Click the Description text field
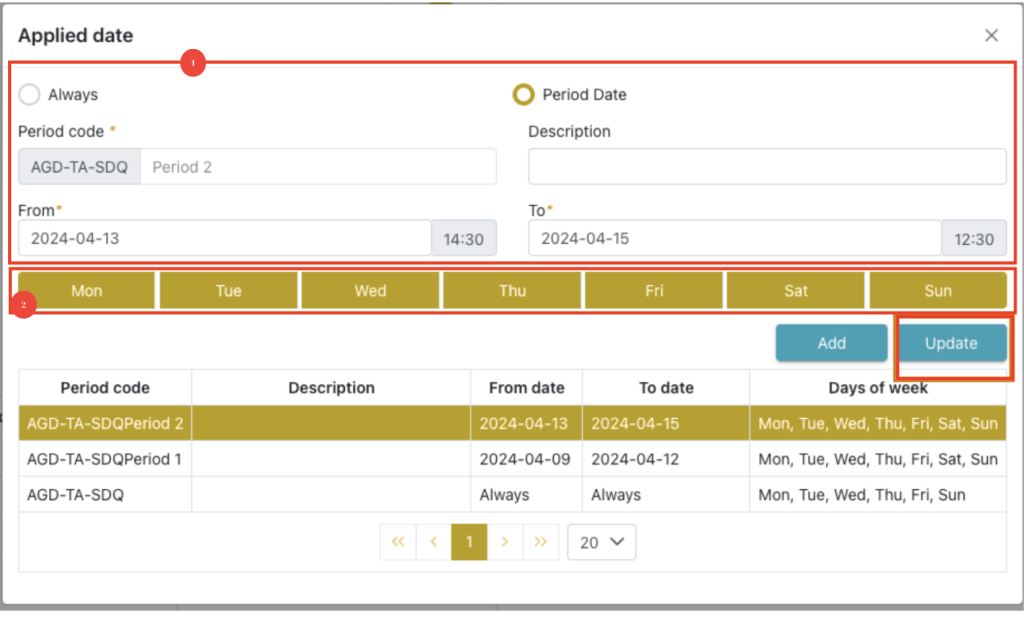1024x619 pixels. pos(767,167)
